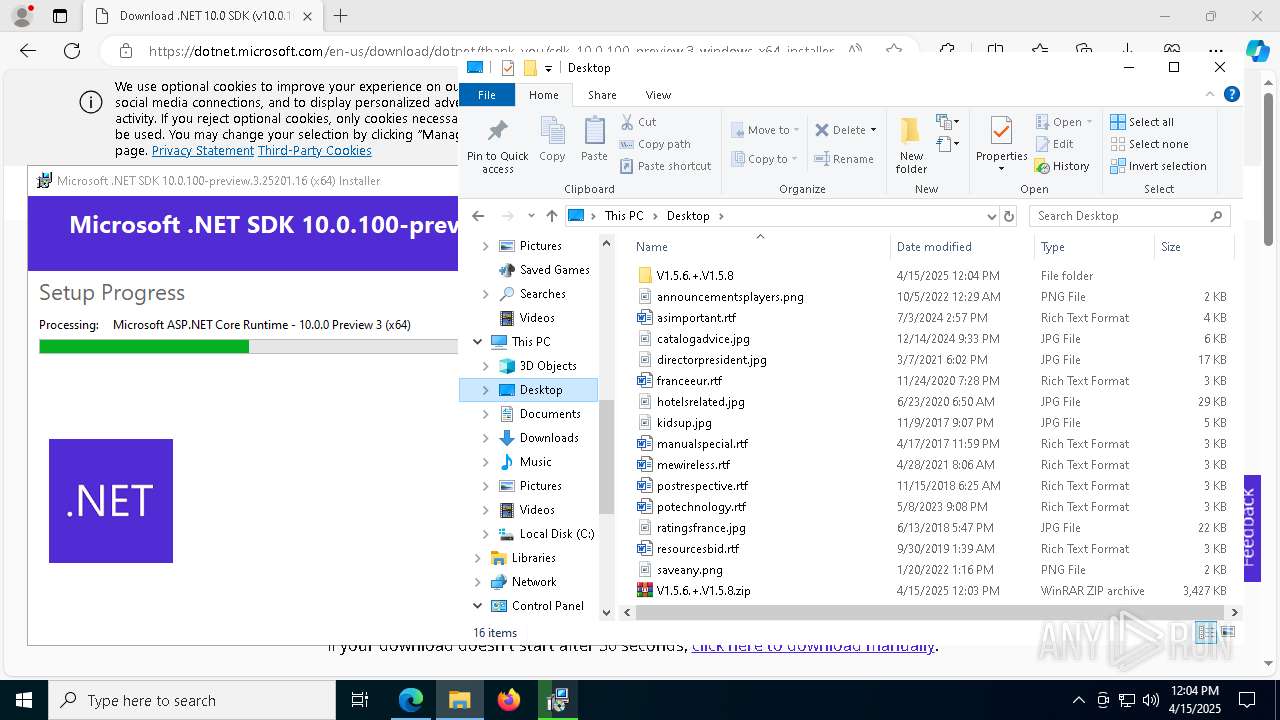Screen dimensions: 1280x720
Task: Select the Home ribbon tab
Action: (543, 95)
